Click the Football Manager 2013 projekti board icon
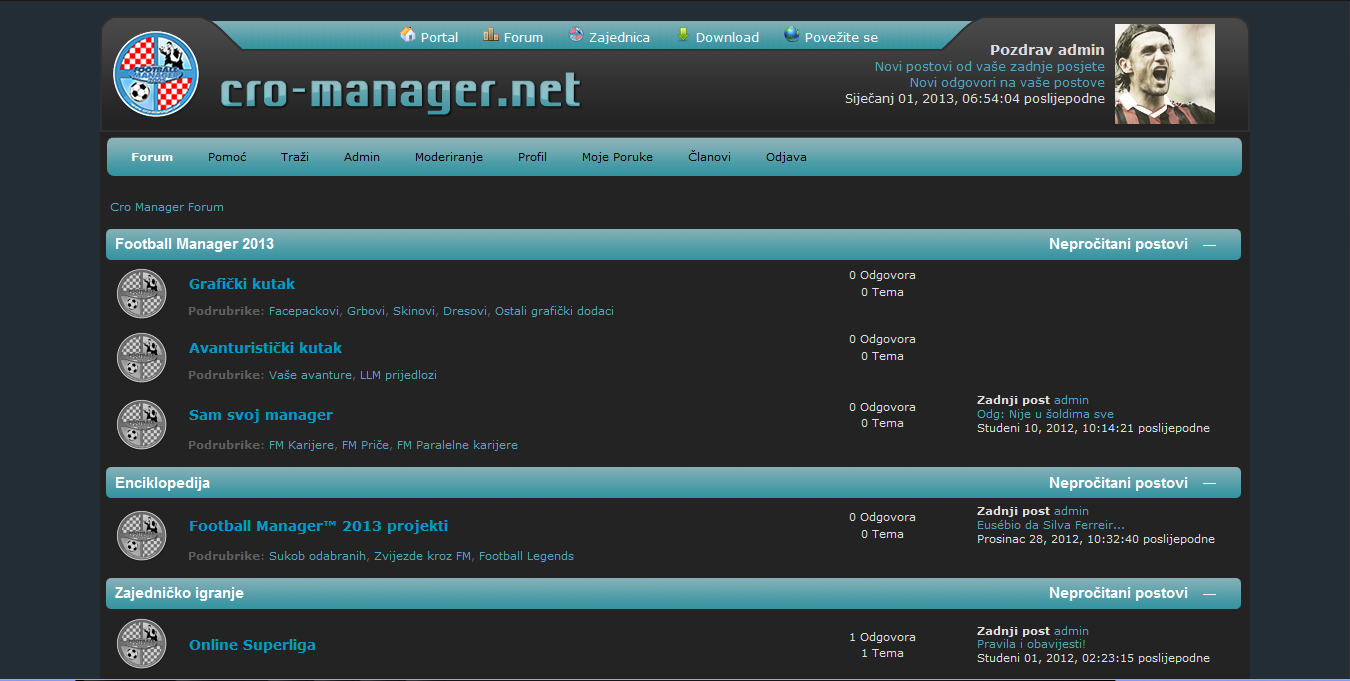The width and height of the screenshot is (1350, 681). (142, 535)
